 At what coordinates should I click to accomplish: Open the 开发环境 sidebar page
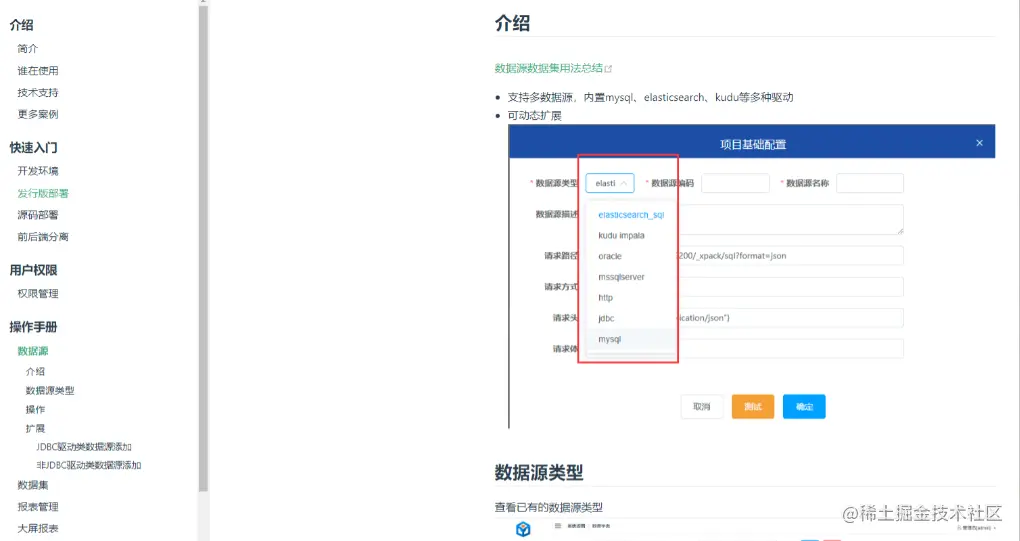click(x=38, y=171)
